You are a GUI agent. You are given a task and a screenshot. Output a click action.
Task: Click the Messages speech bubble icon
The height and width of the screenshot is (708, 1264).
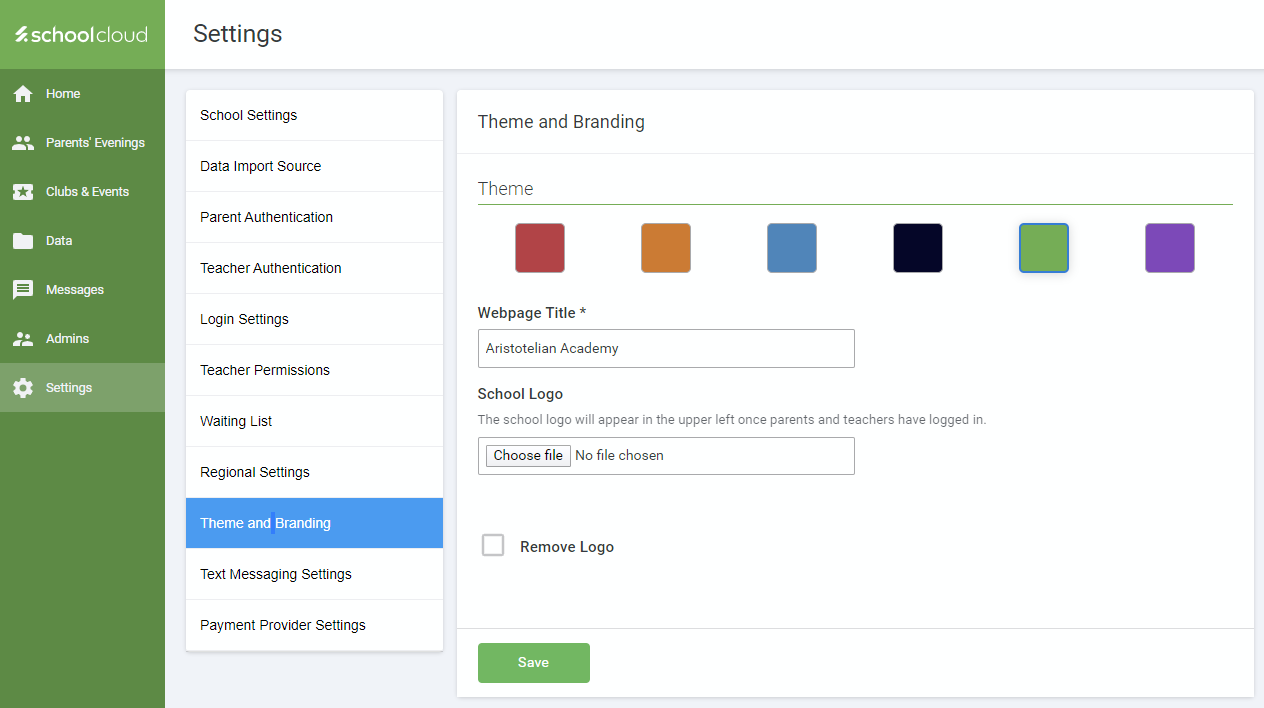point(23,290)
